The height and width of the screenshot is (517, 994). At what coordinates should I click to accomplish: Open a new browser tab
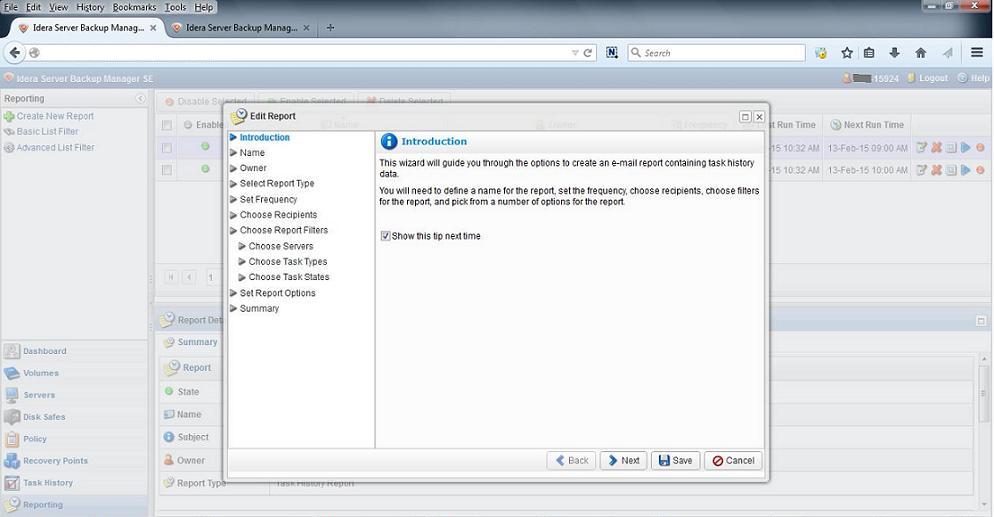coord(330,28)
